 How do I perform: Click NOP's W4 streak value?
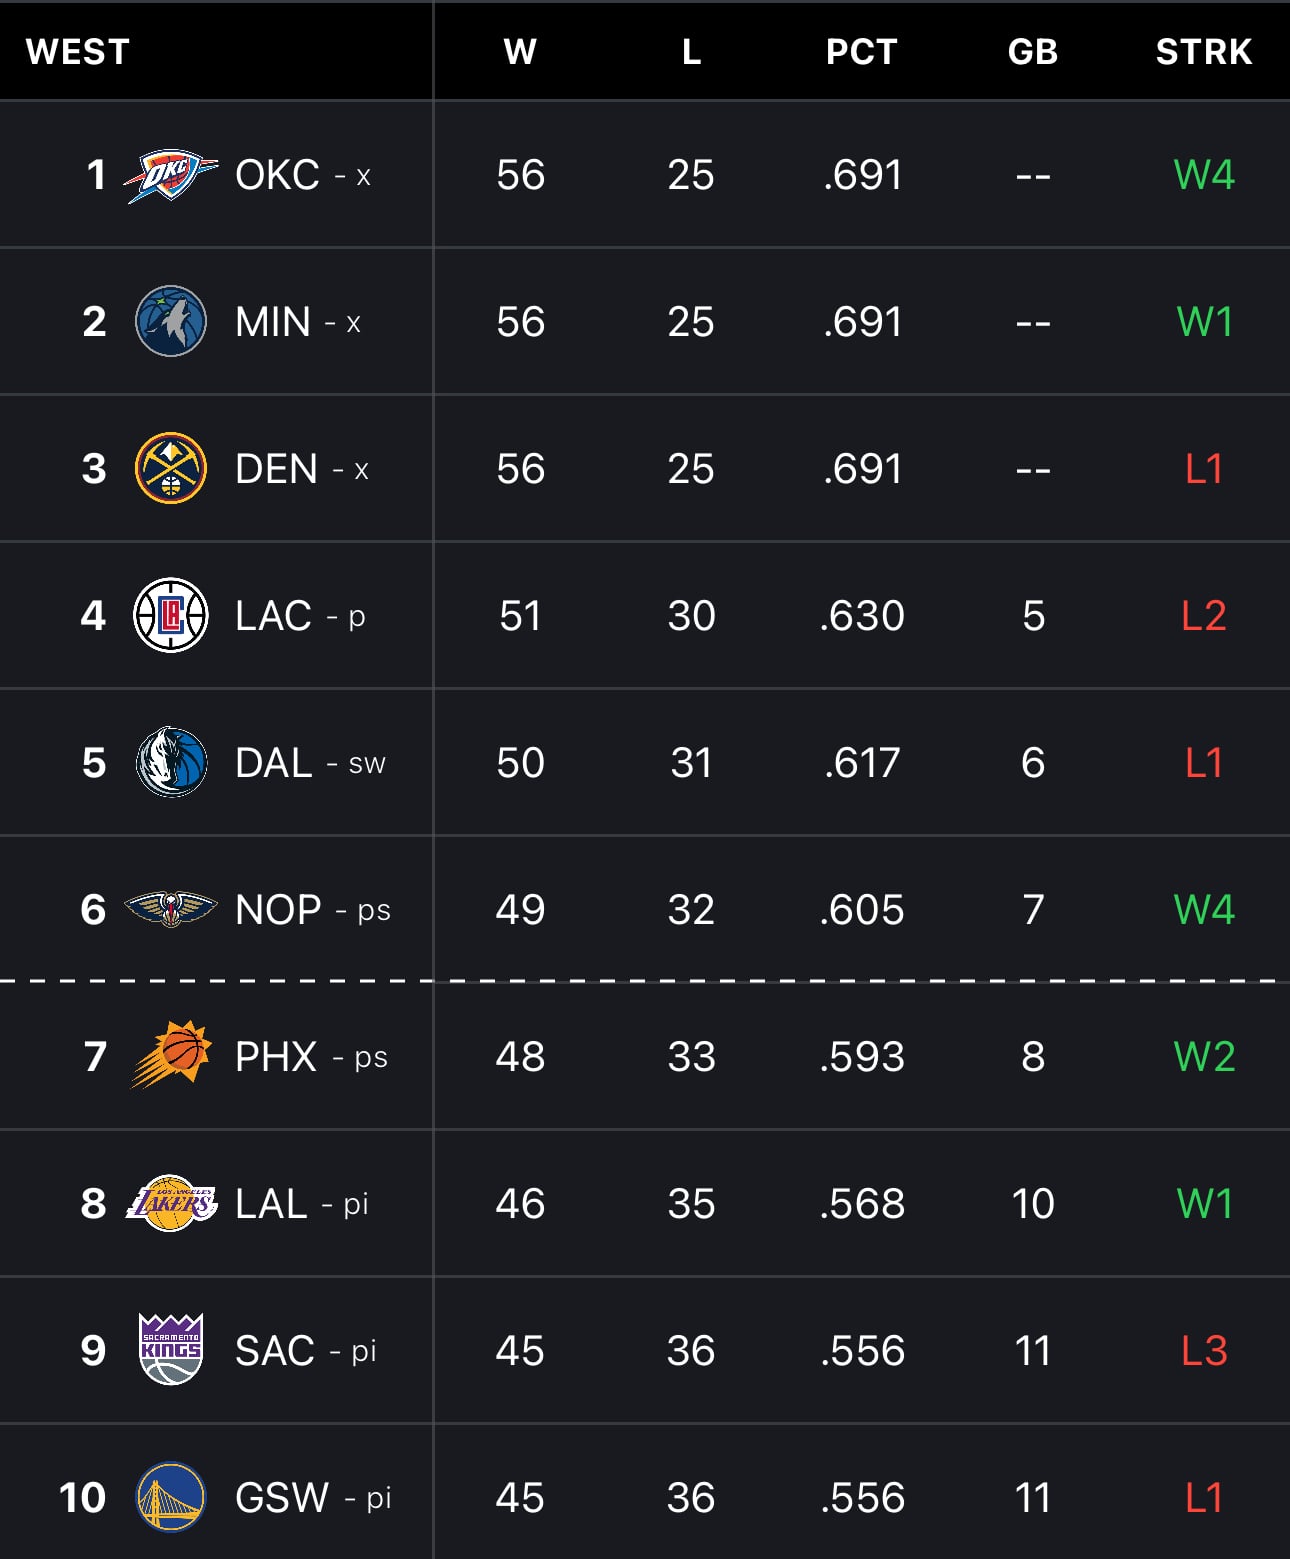tap(1204, 909)
